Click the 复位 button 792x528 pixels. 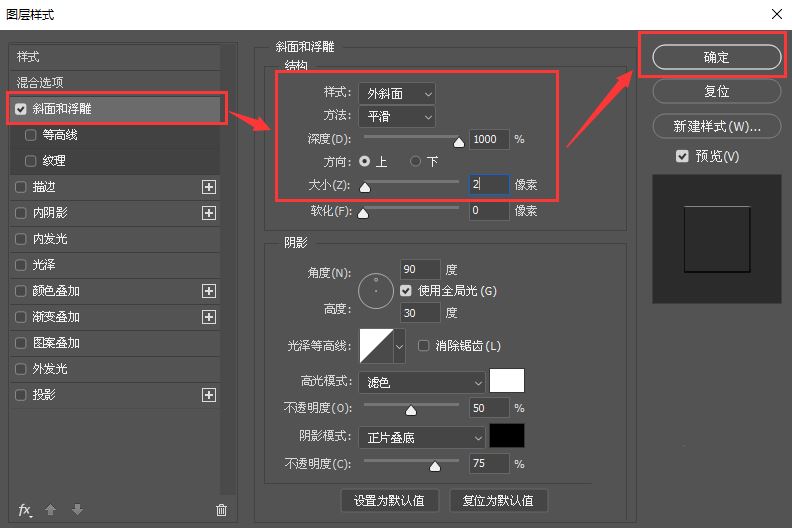pos(717,91)
